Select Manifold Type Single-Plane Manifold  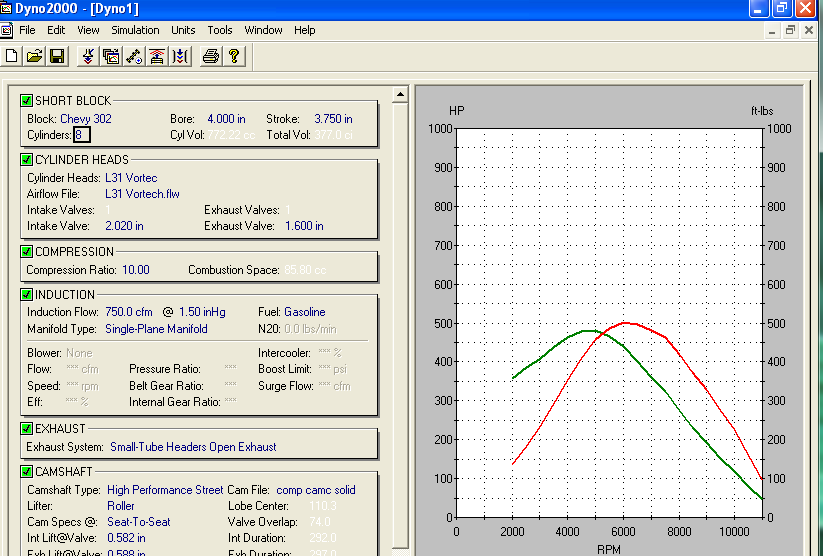(156, 329)
